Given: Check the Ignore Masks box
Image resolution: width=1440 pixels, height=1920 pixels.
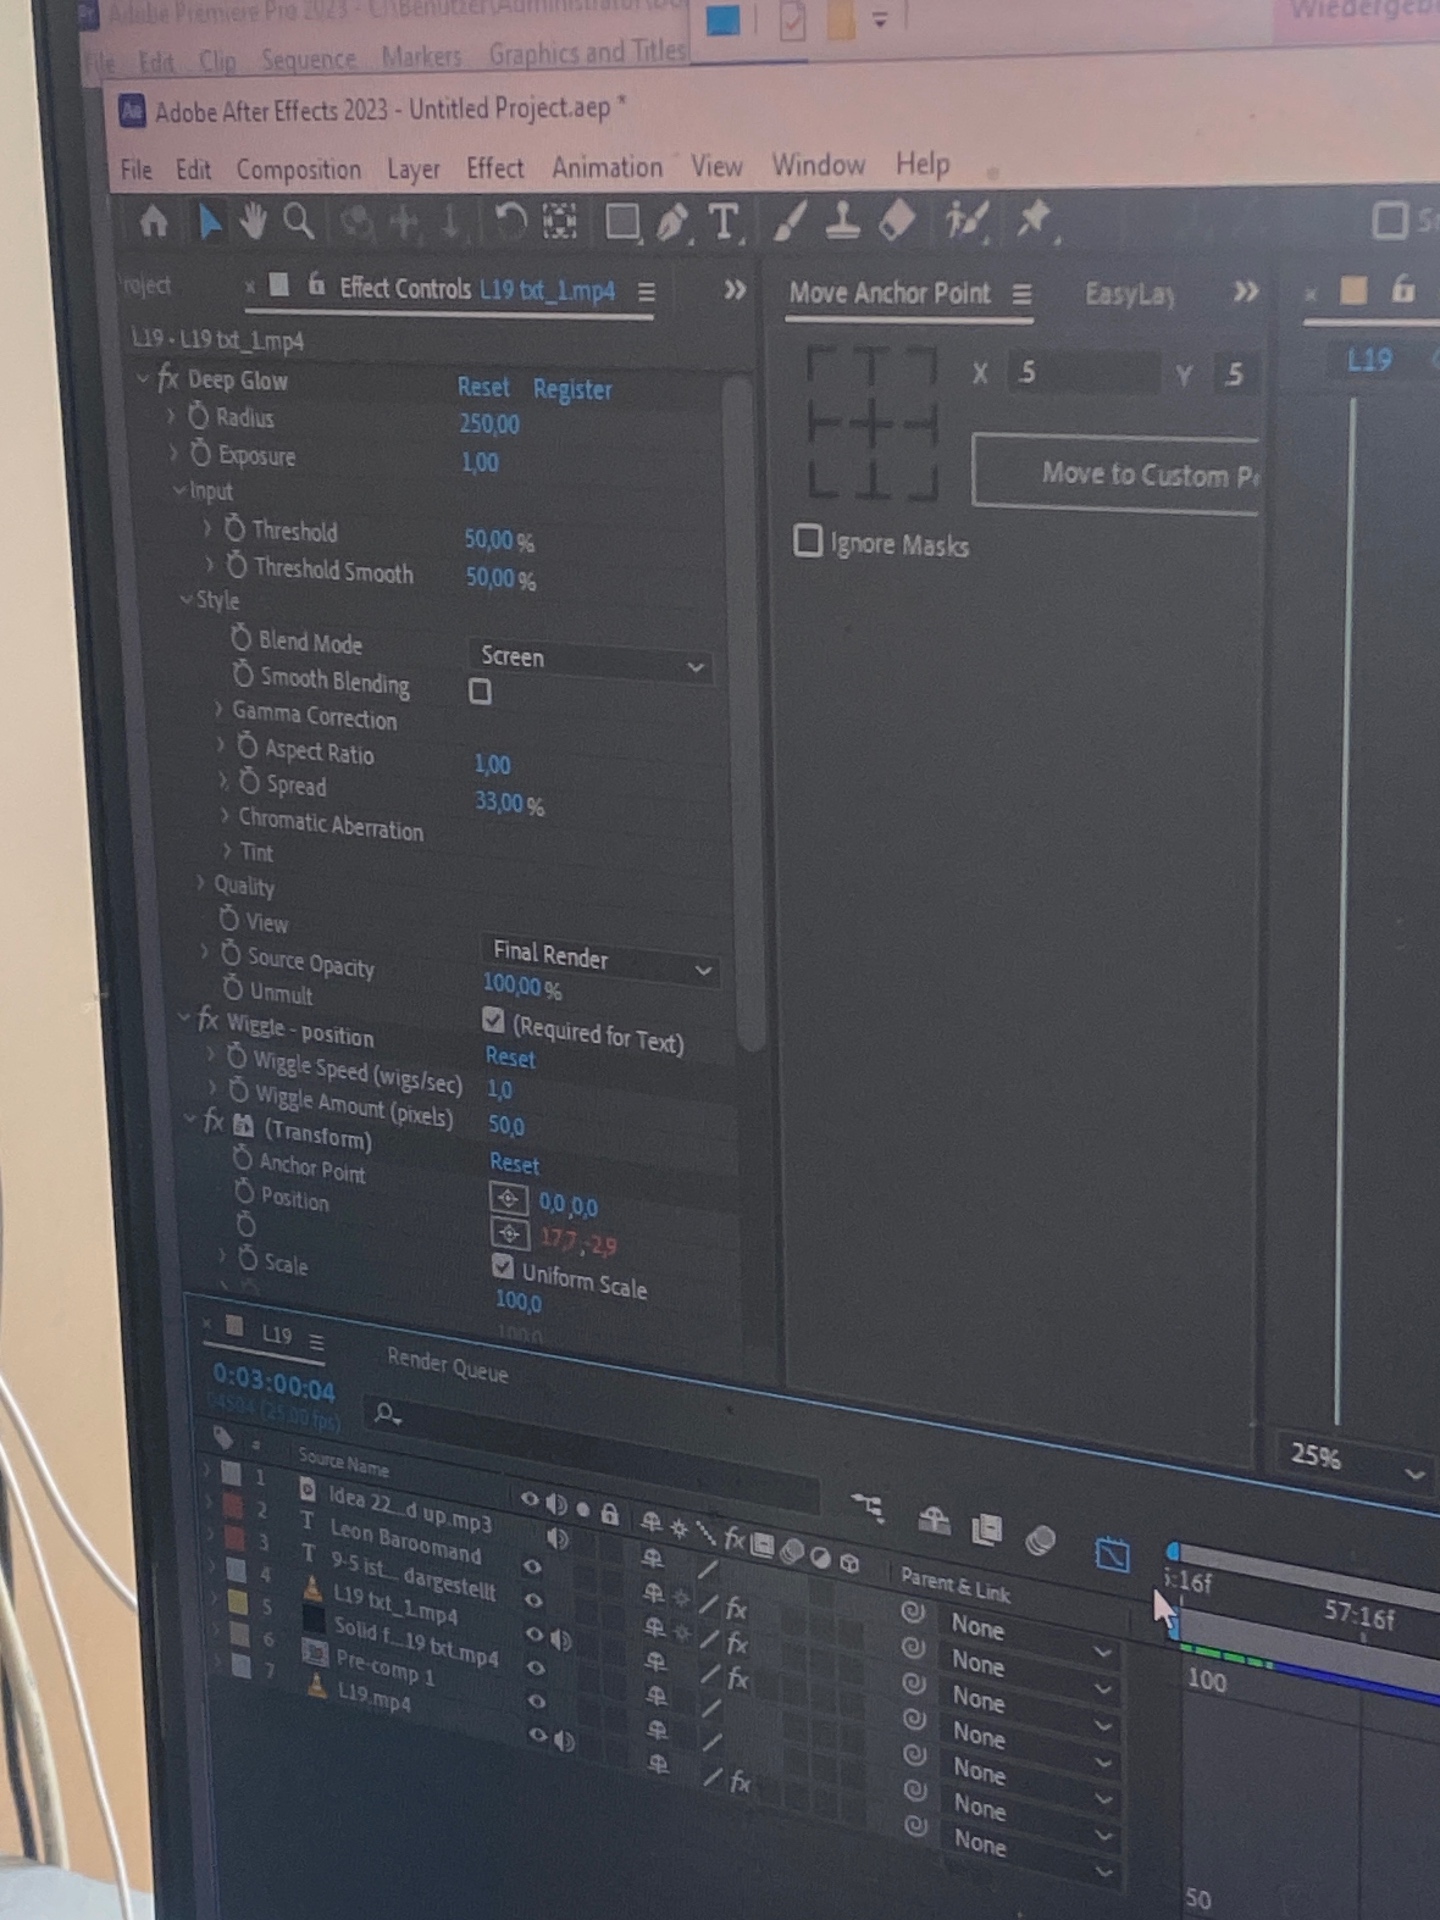Looking at the screenshot, I should (x=807, y=541).
